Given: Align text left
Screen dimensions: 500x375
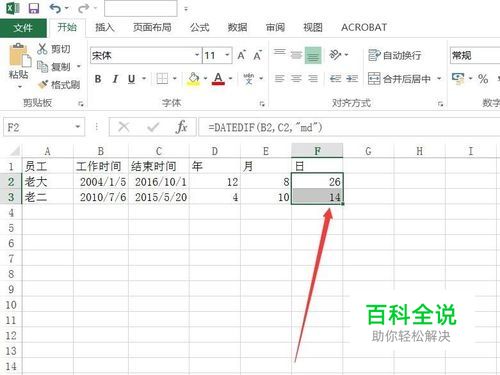Looking at the screenshot, I should click(280, 79).
